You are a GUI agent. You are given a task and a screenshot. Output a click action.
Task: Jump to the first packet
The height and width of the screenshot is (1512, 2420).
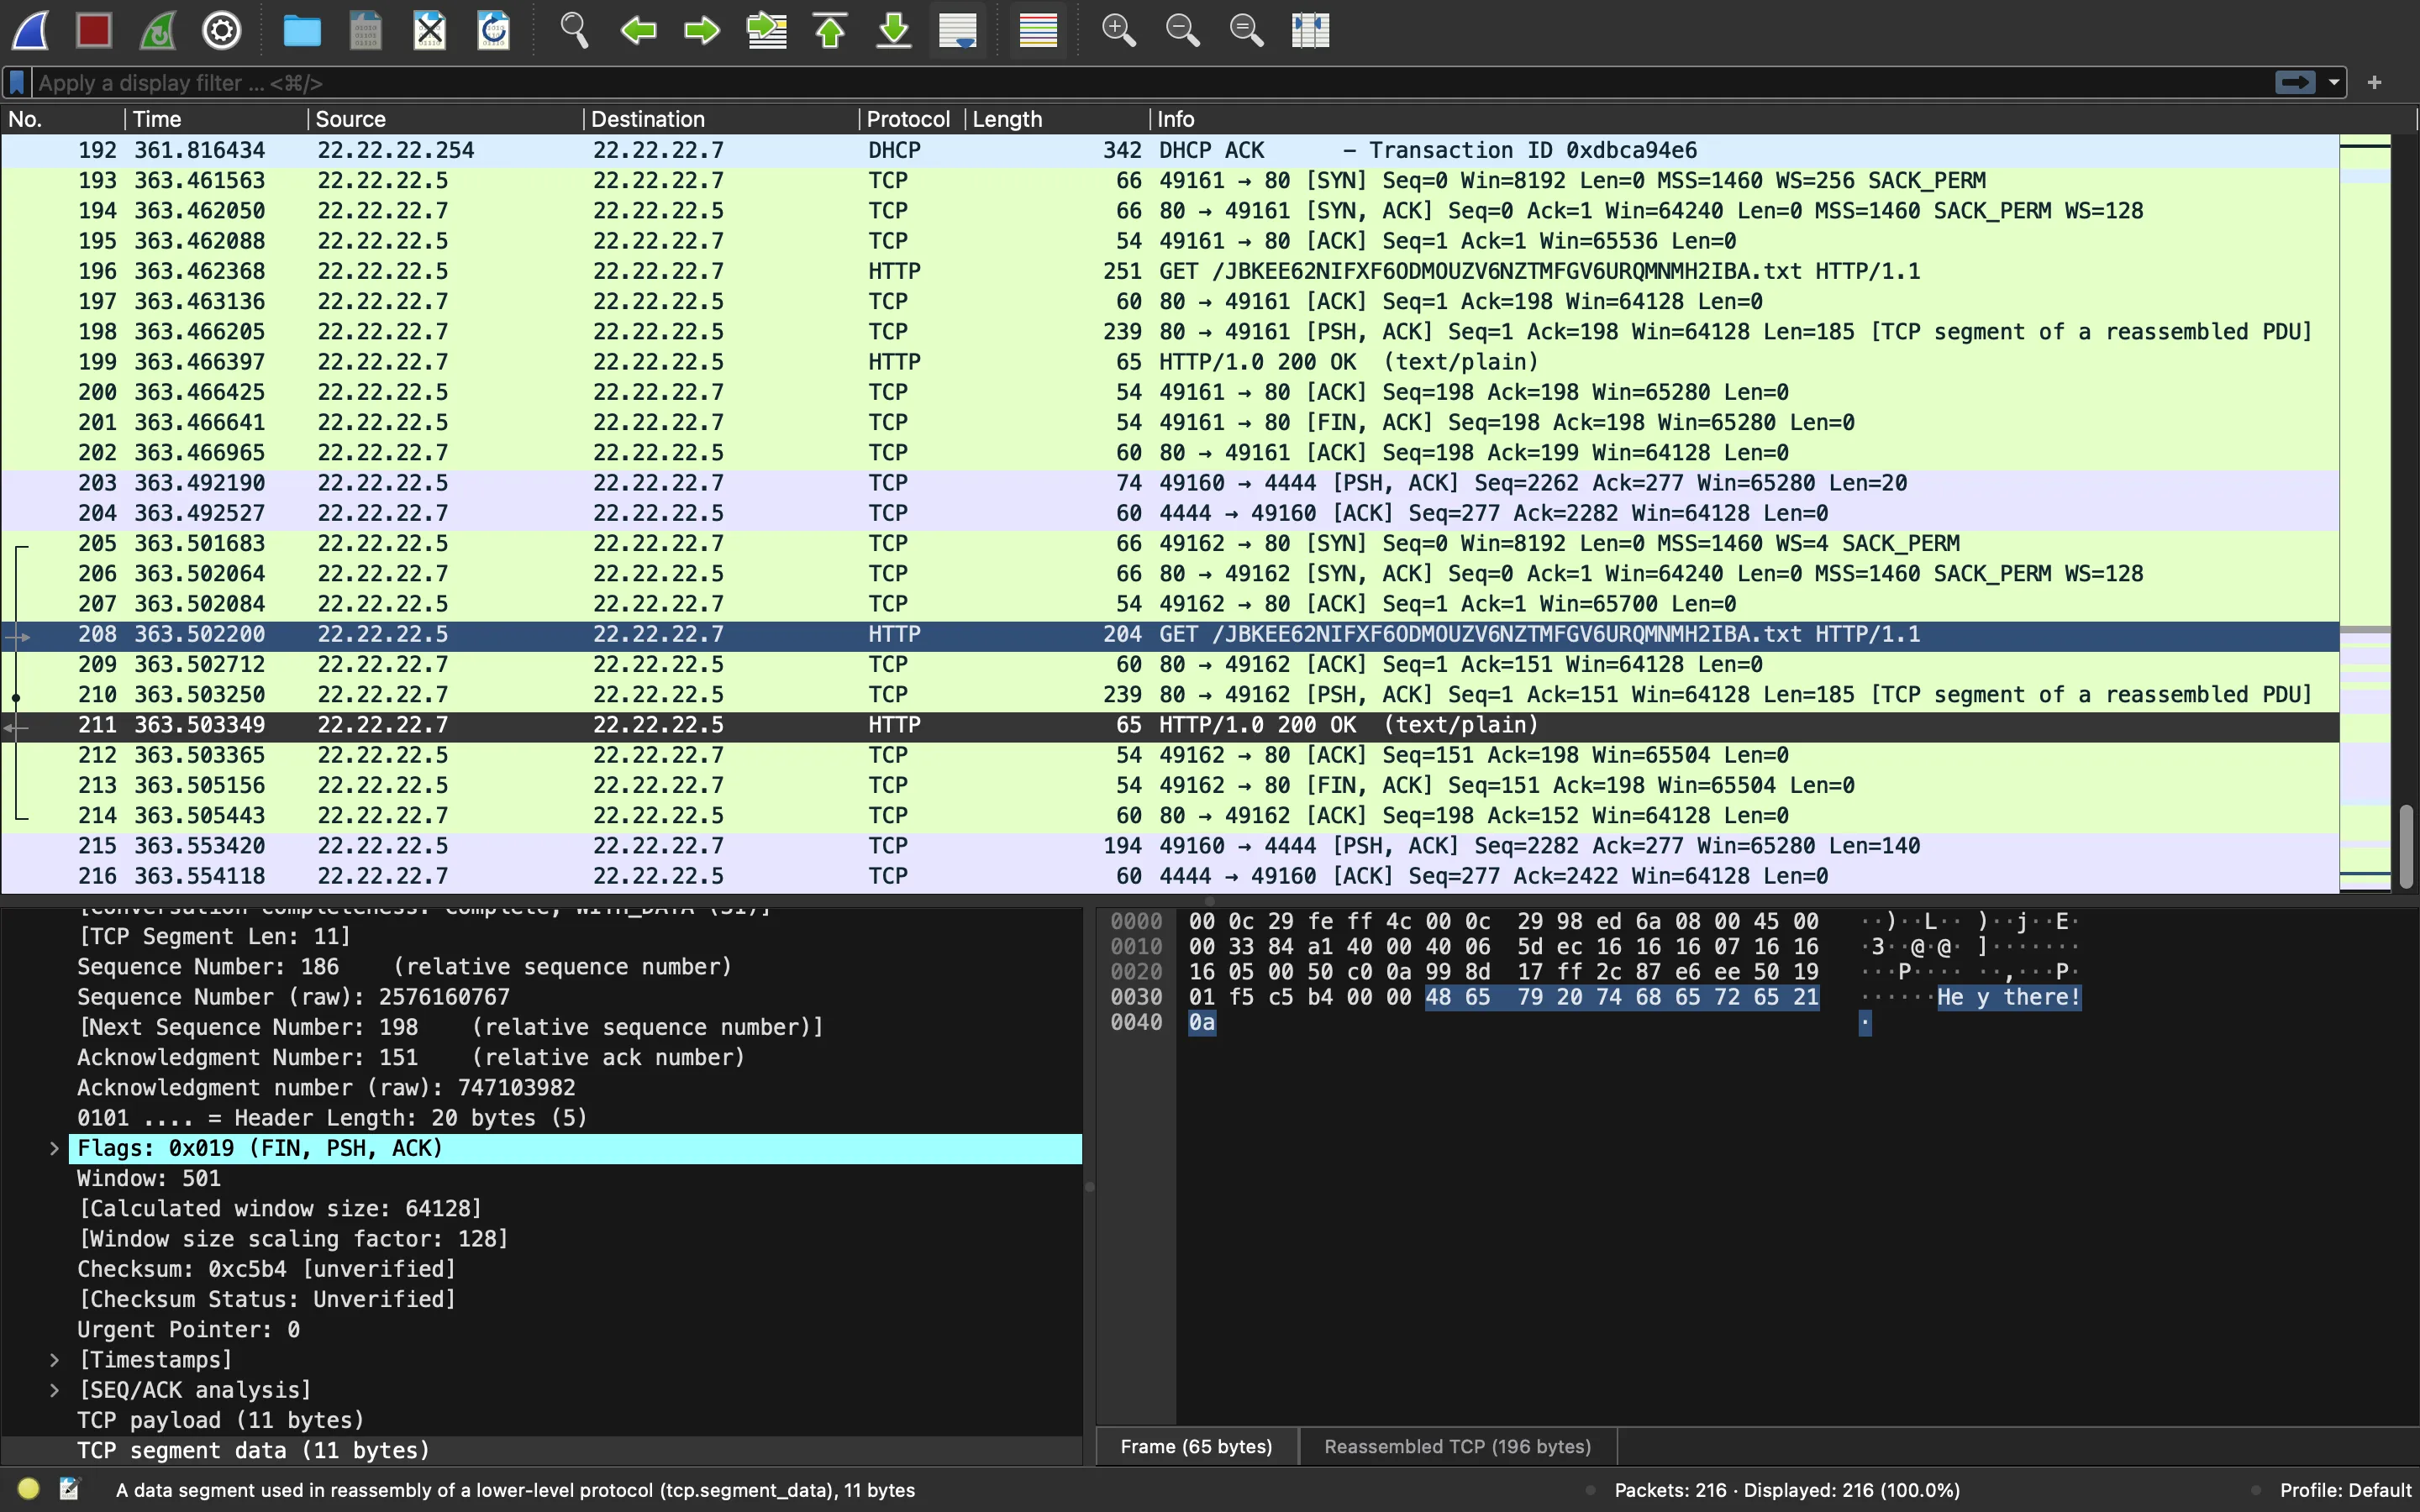pyautogui.click(x=830, y=30)
